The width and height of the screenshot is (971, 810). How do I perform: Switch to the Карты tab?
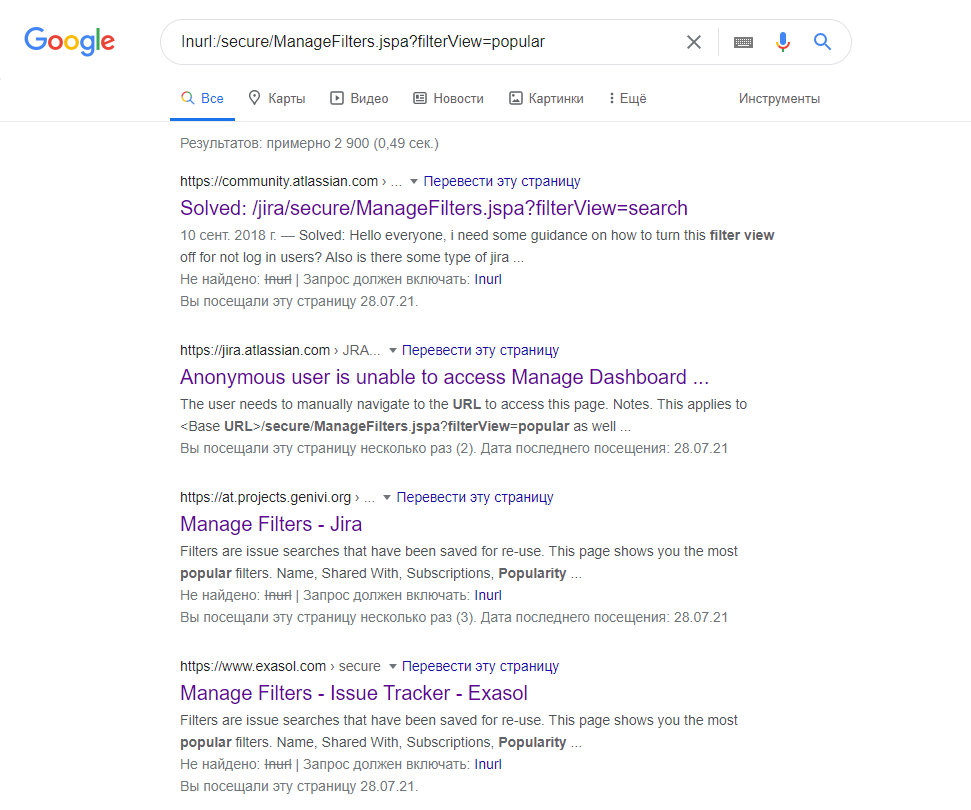pos(276,98)
